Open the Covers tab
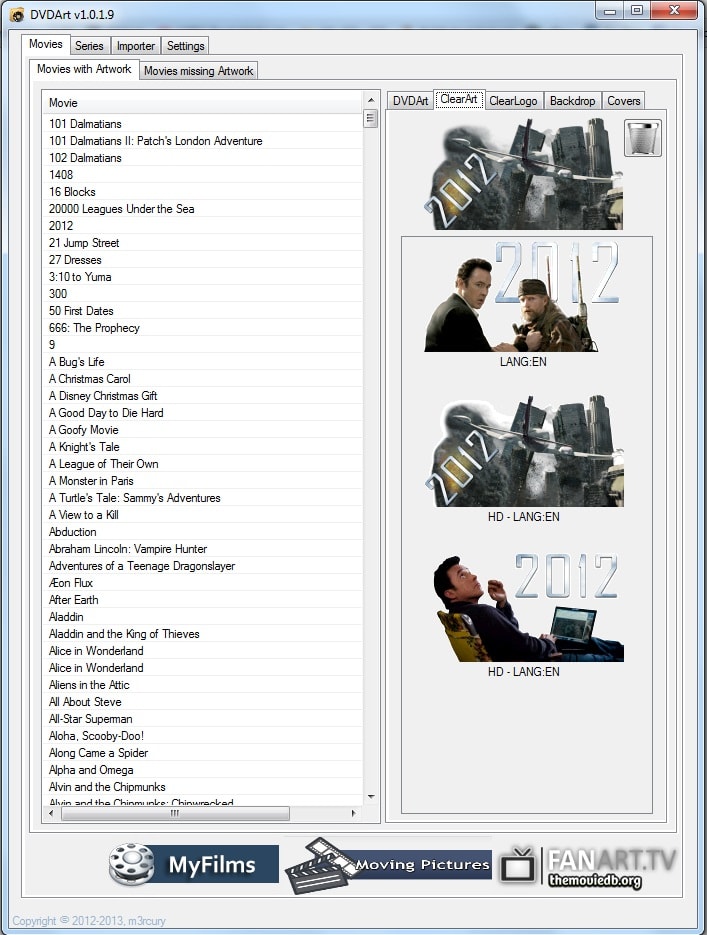This screenshot has width=707, height=935. [x=624, y=101]
